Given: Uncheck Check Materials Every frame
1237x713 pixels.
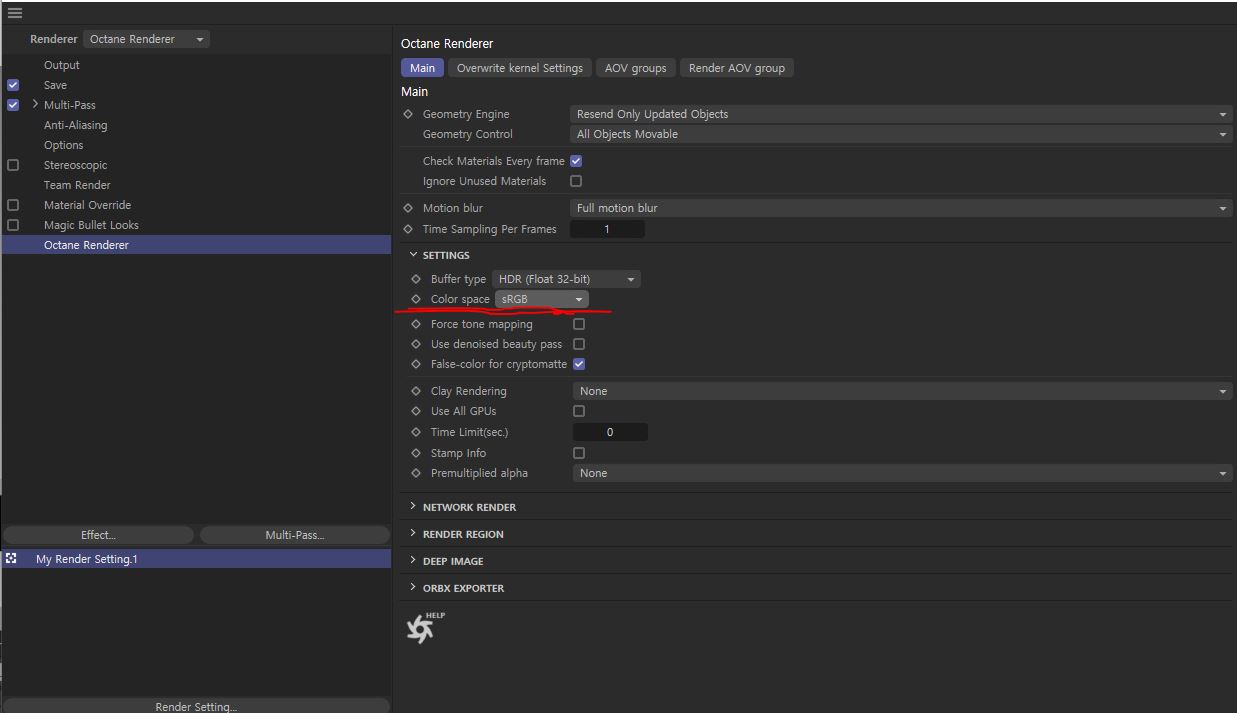Looking at the screenshot, I should [576, 161].
